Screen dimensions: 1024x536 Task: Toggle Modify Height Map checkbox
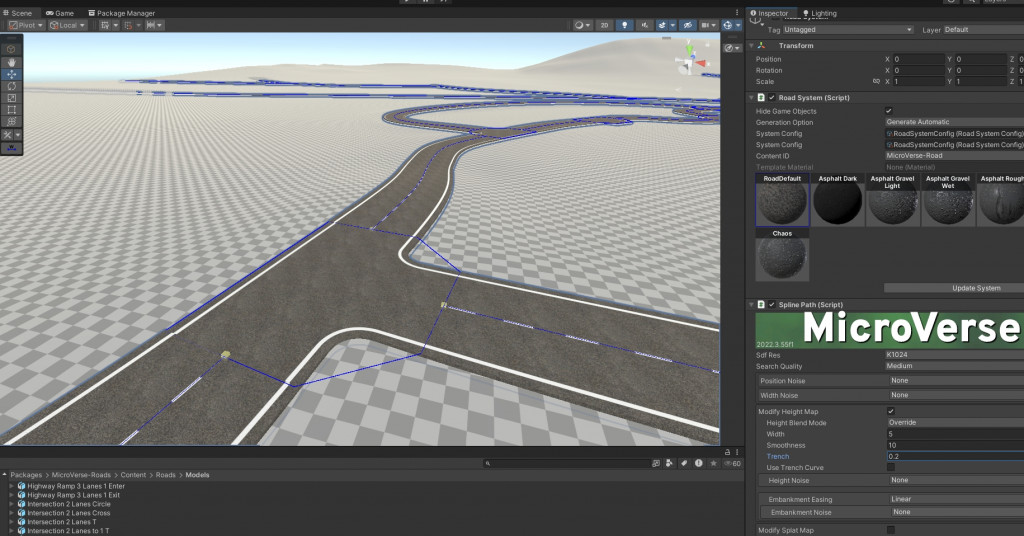pos(891,411)
